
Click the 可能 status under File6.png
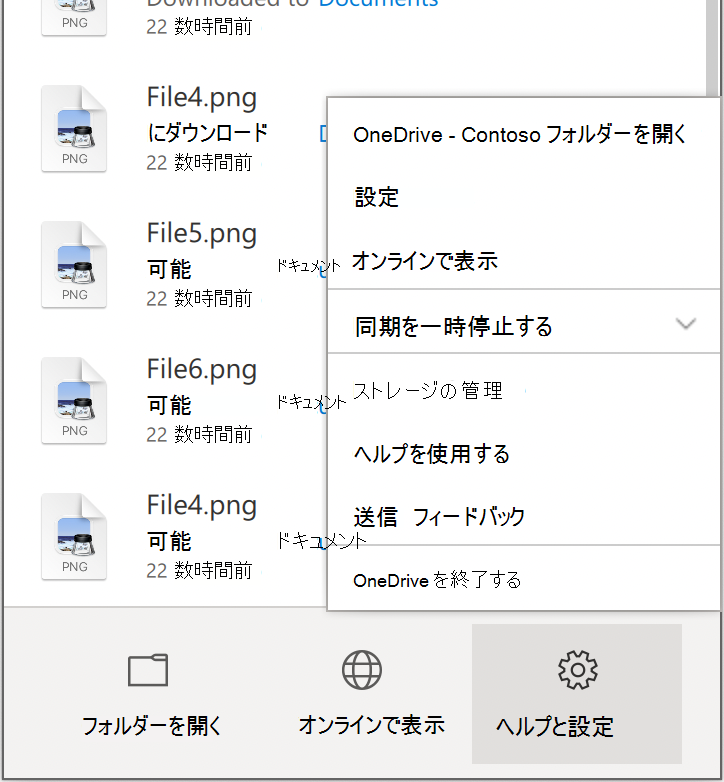[x=169, y=405]
